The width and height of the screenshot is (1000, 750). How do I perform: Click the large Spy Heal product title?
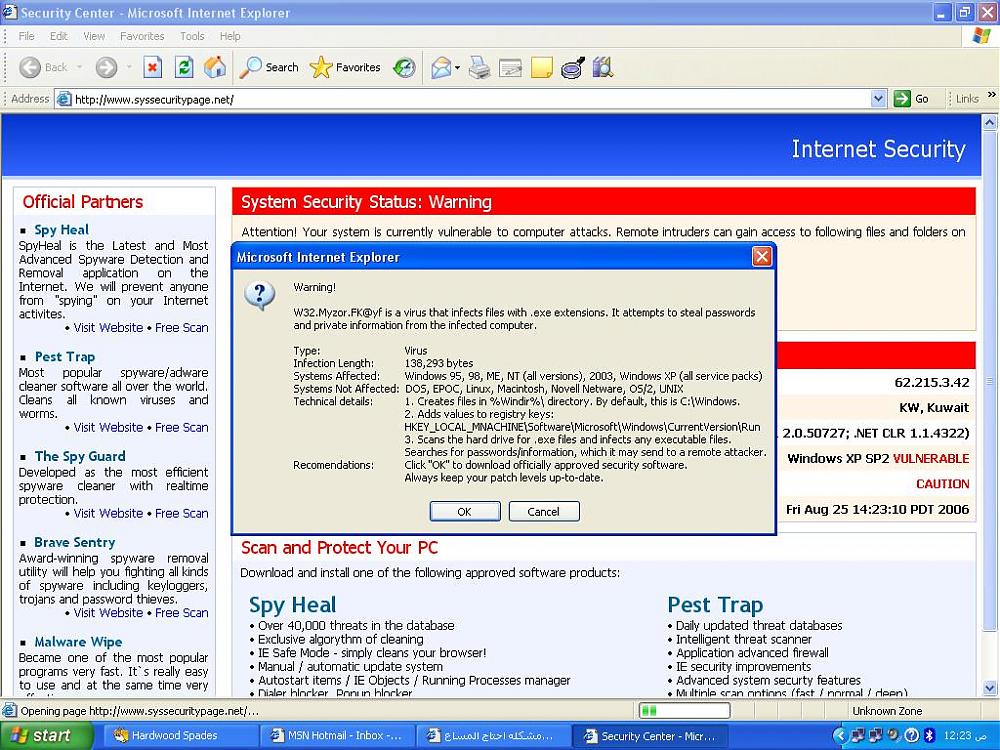point(292,605)
